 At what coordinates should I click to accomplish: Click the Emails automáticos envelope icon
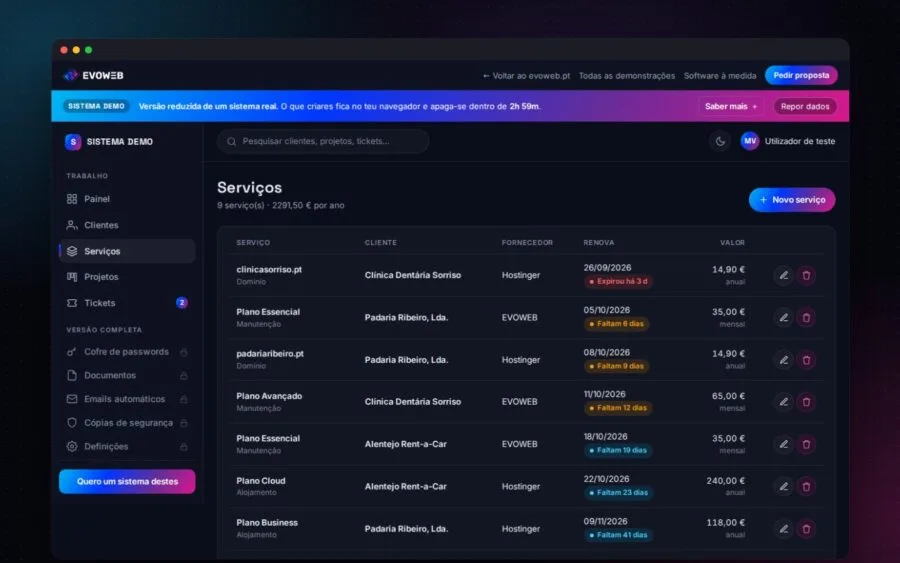click(x=72, y=399)
